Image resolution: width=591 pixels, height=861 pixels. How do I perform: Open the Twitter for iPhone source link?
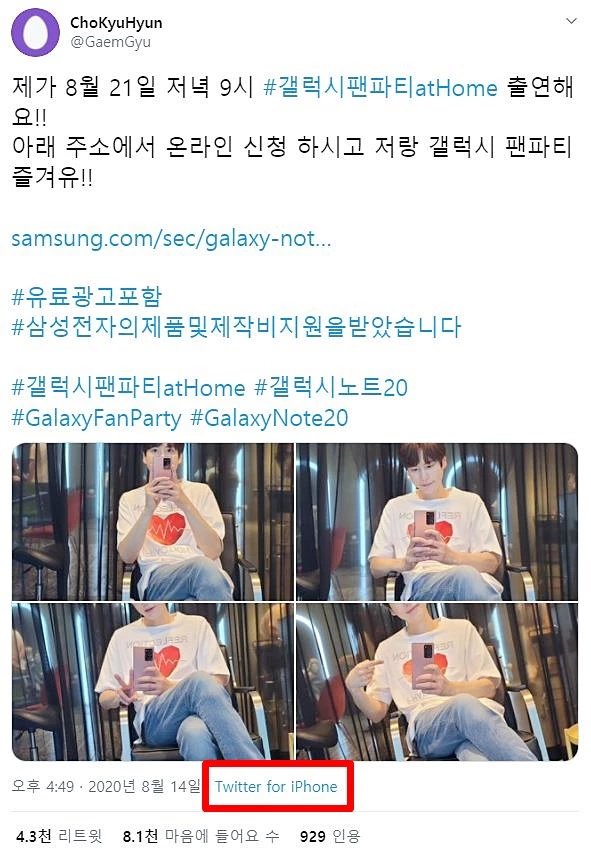pyautogui.click(x=276, y=786)
